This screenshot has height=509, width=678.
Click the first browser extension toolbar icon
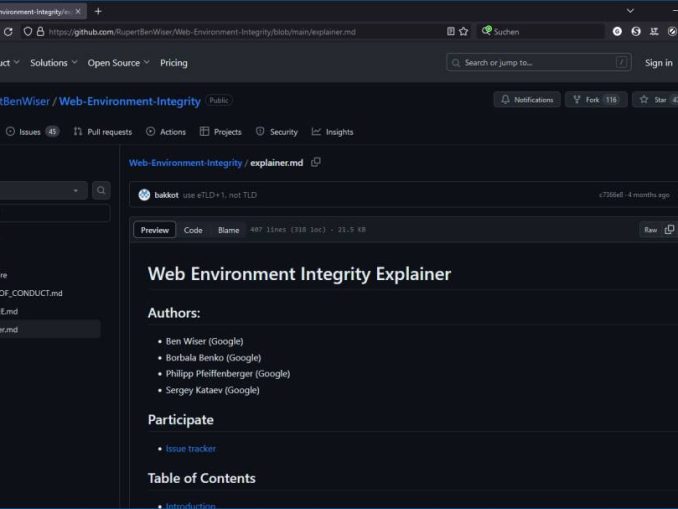[x=617, y=31]
